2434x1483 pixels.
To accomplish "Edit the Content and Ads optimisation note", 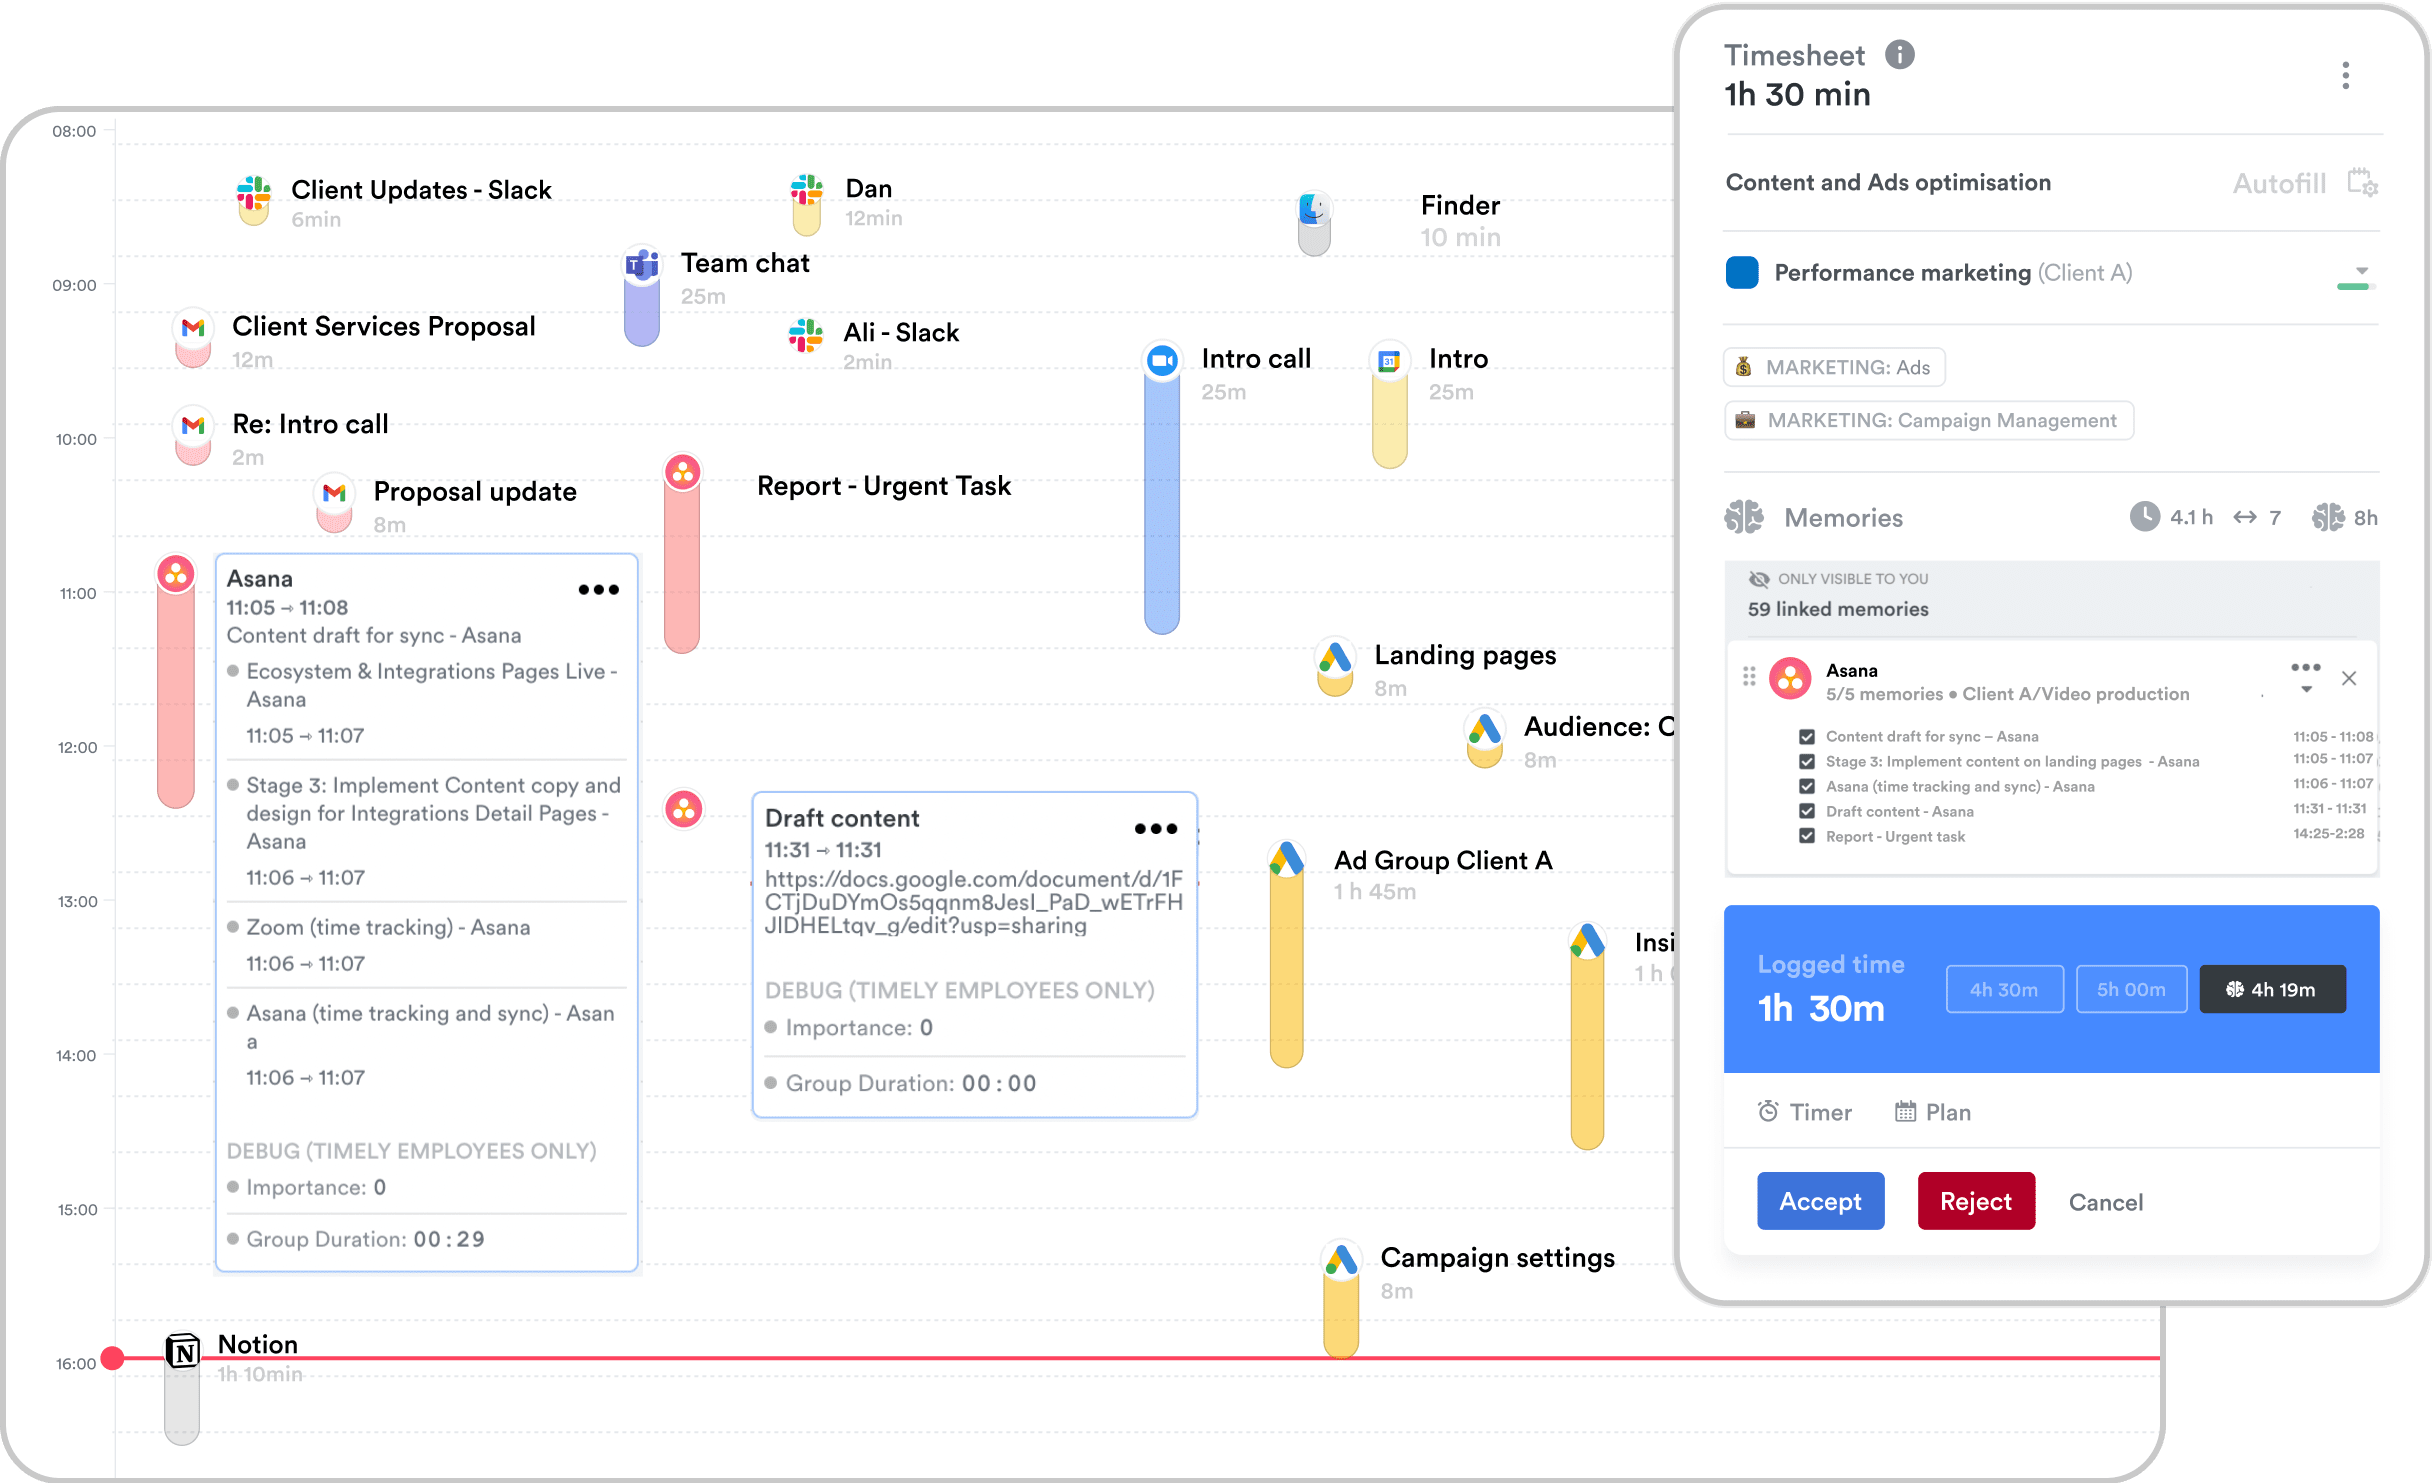I will (1888, 182).
